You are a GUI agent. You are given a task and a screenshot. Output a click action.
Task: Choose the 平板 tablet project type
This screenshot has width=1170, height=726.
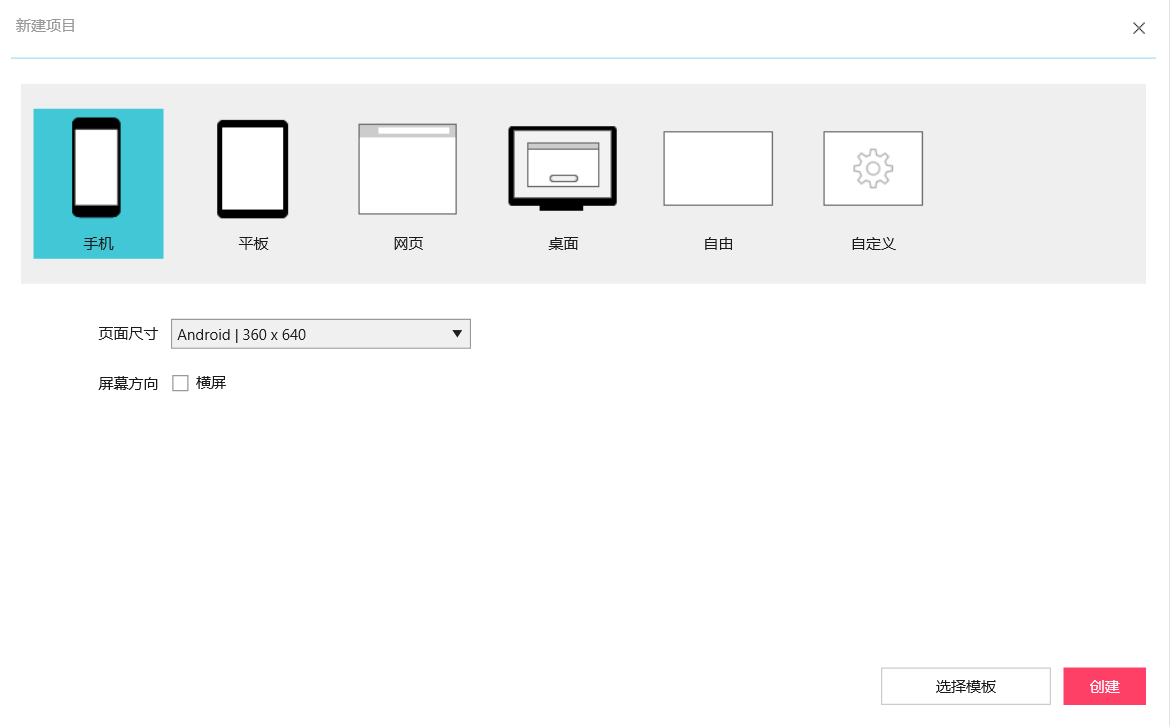tap(253, 184)
